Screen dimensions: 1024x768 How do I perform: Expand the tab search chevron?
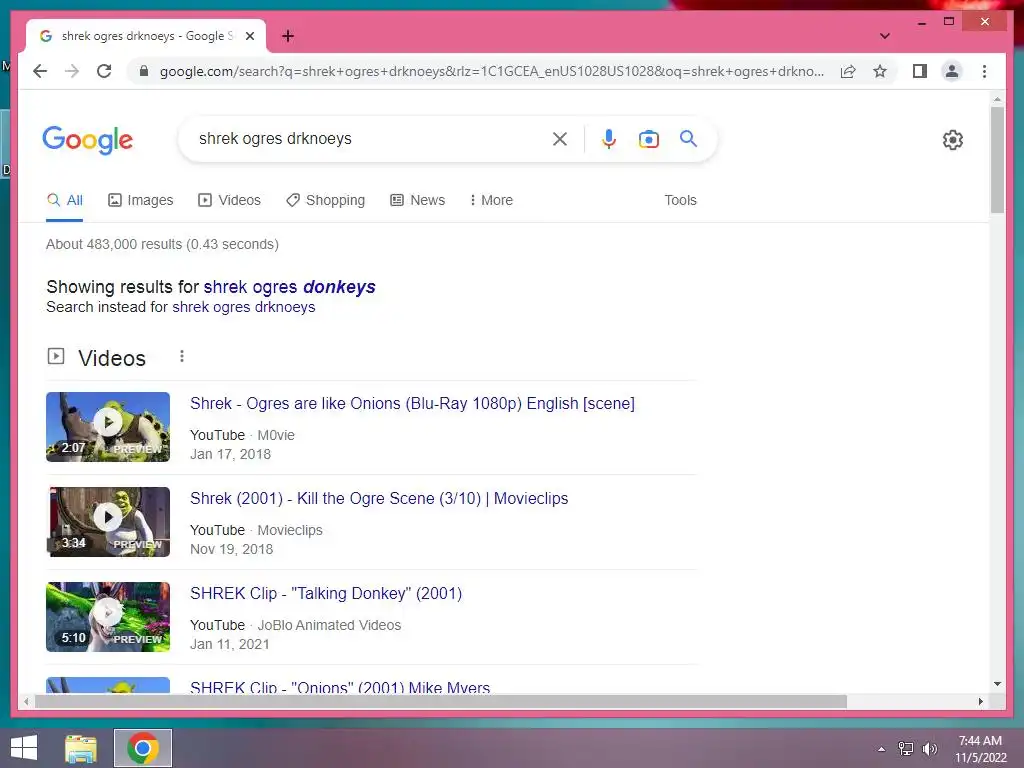point(884,36)
